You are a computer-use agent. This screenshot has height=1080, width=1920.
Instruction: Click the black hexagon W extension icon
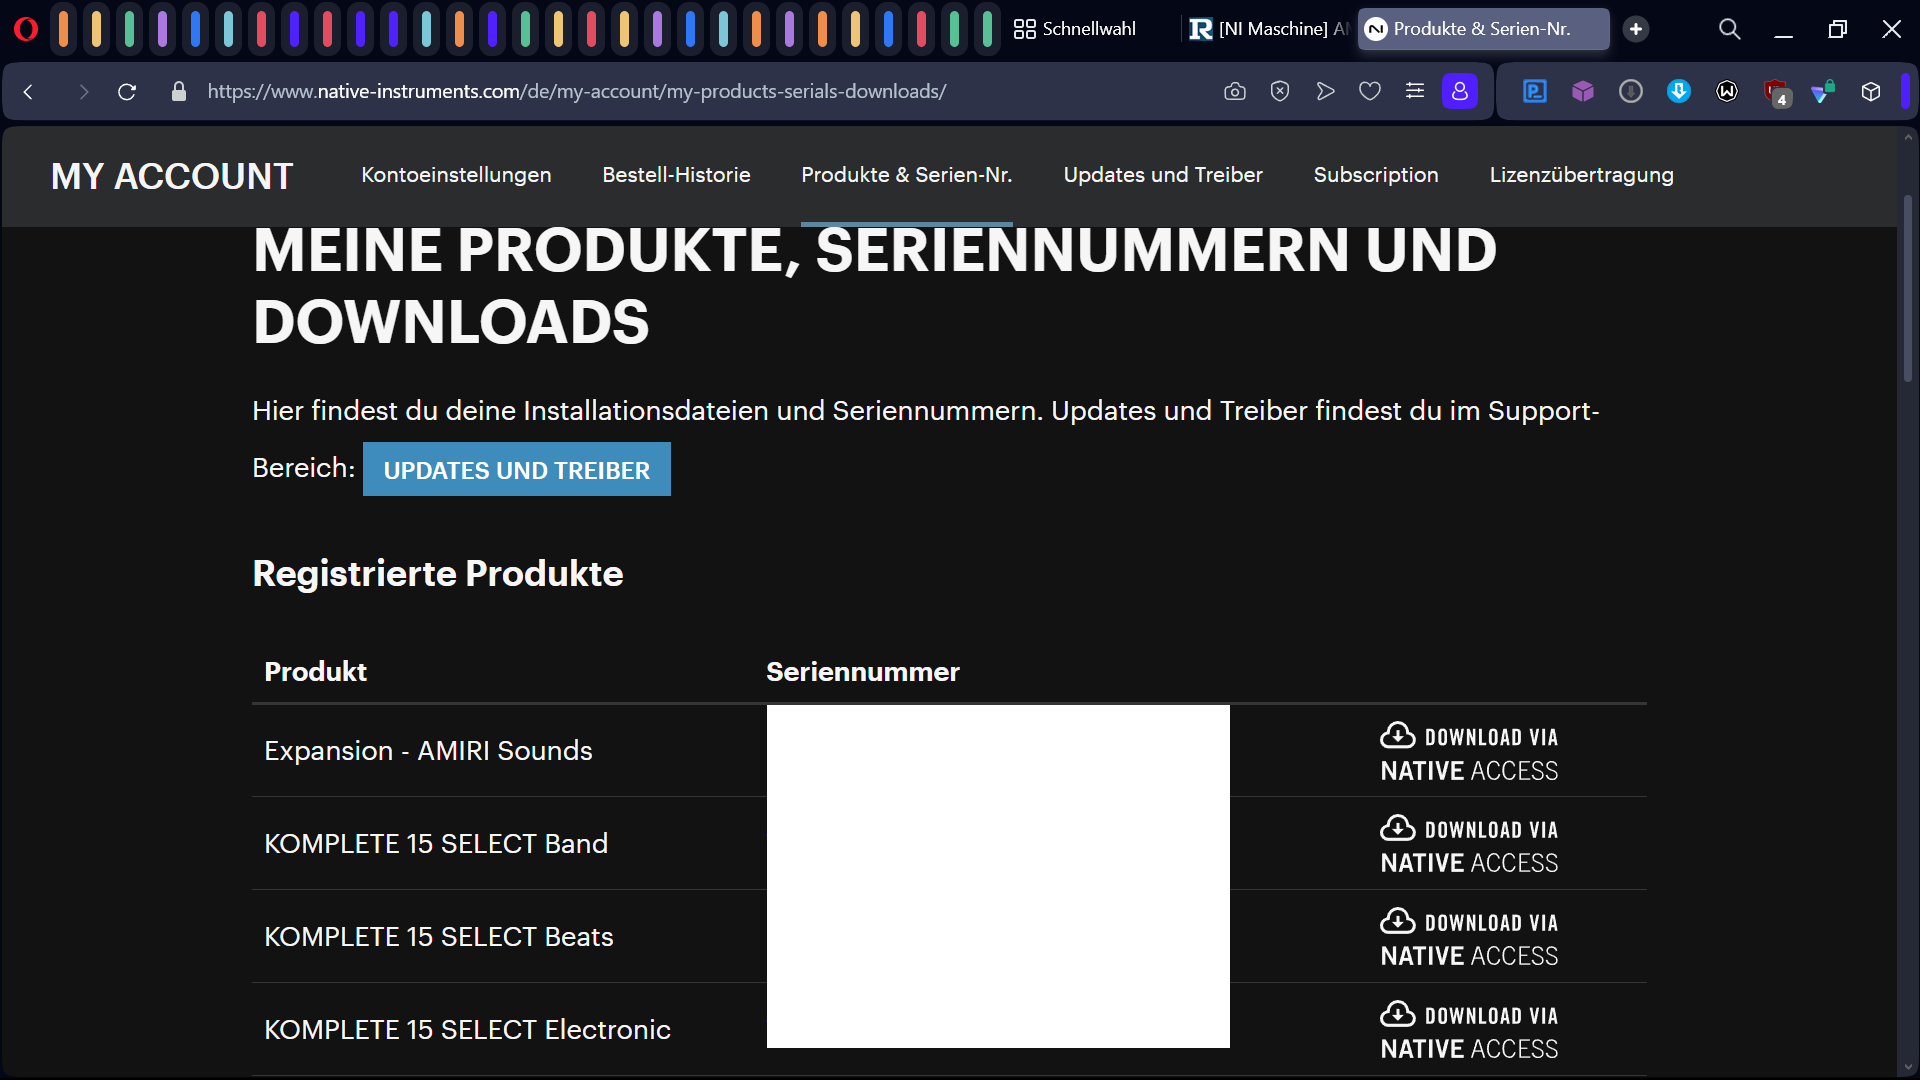(x=1727, y=92)
